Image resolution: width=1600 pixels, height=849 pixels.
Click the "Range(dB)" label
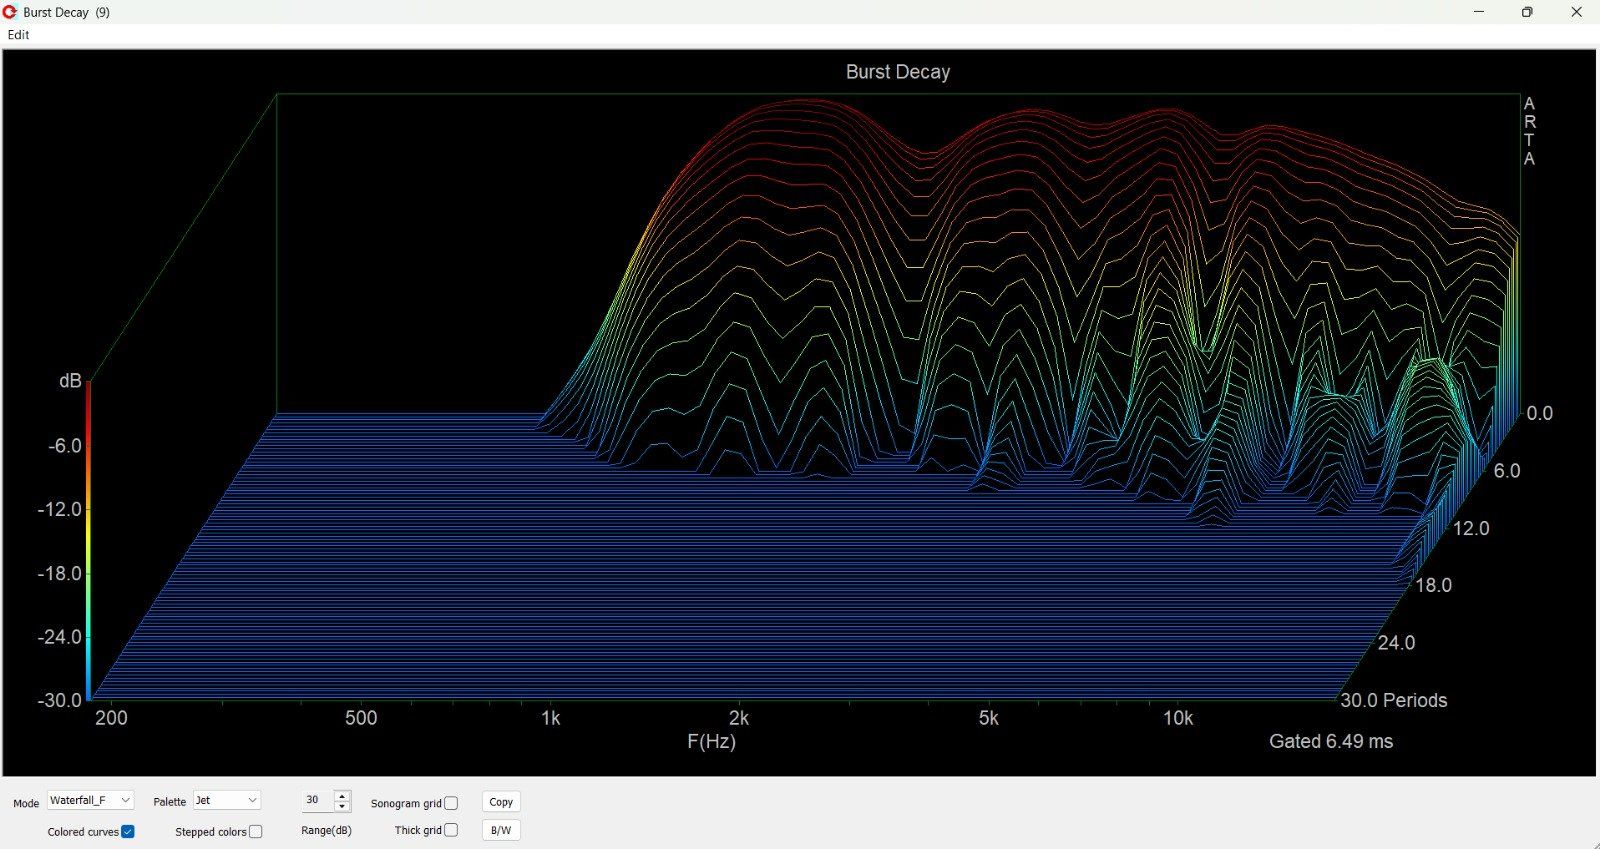(326, 830)
